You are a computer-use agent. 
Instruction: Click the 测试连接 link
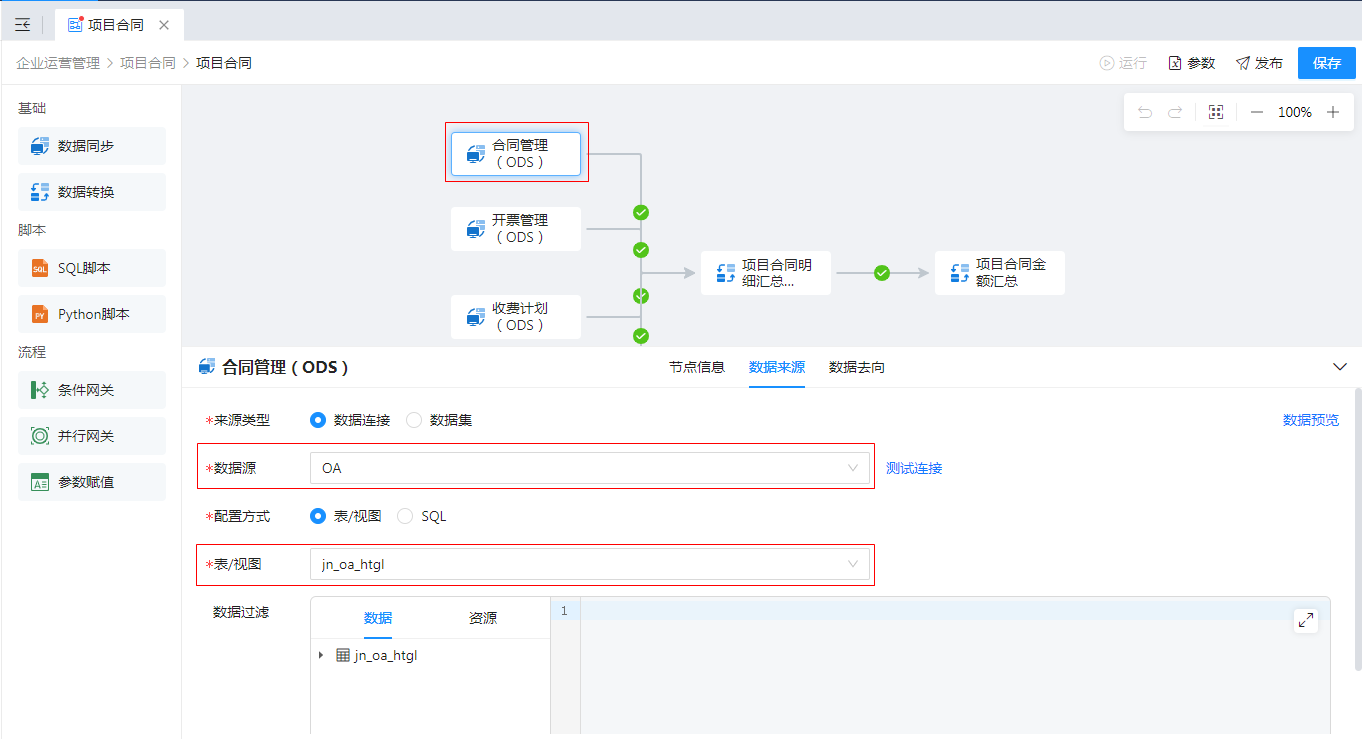(913, 468)
